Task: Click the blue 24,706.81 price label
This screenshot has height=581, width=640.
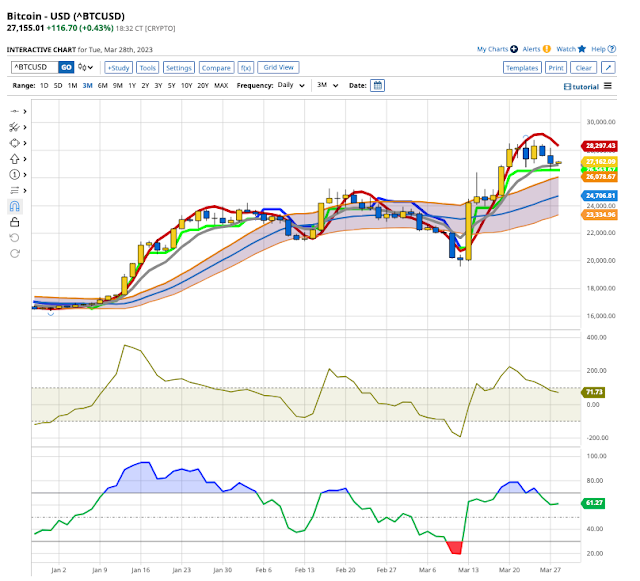Action: point(600,196)
